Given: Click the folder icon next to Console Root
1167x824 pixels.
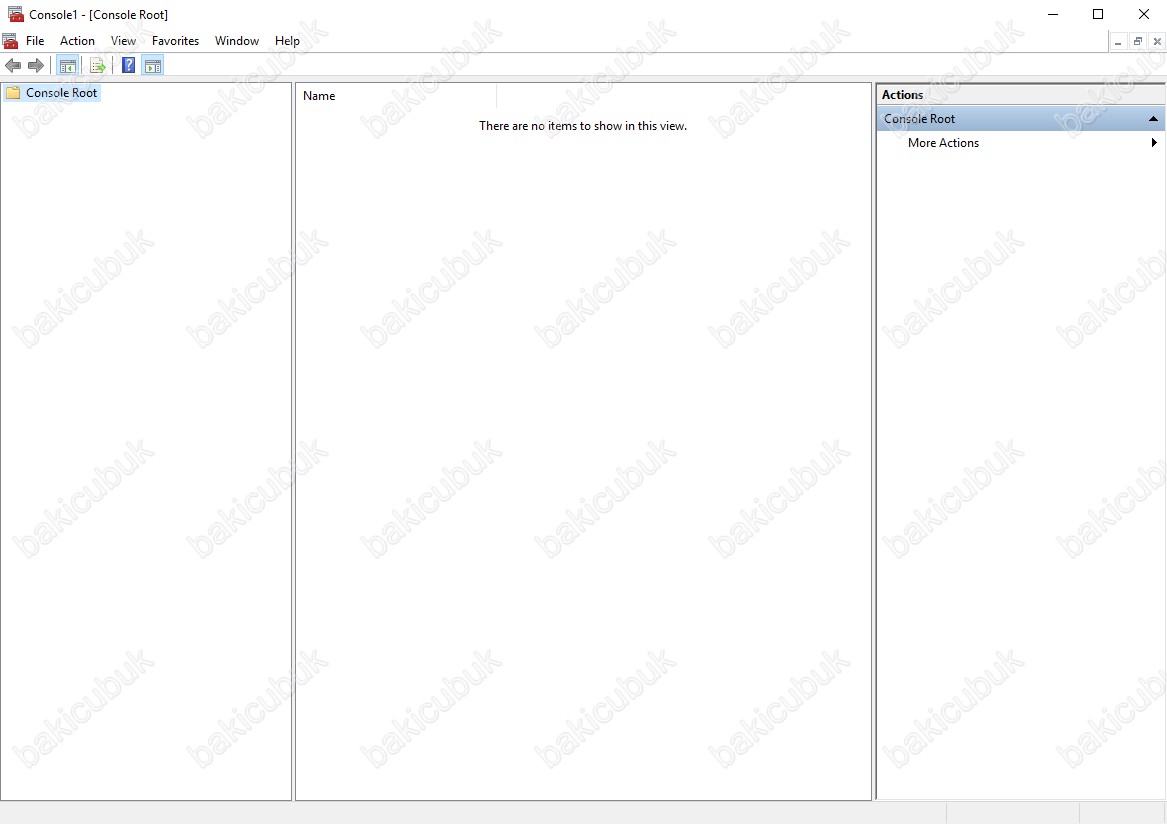Looking at the screenshot, I should (x=13, y=93).
